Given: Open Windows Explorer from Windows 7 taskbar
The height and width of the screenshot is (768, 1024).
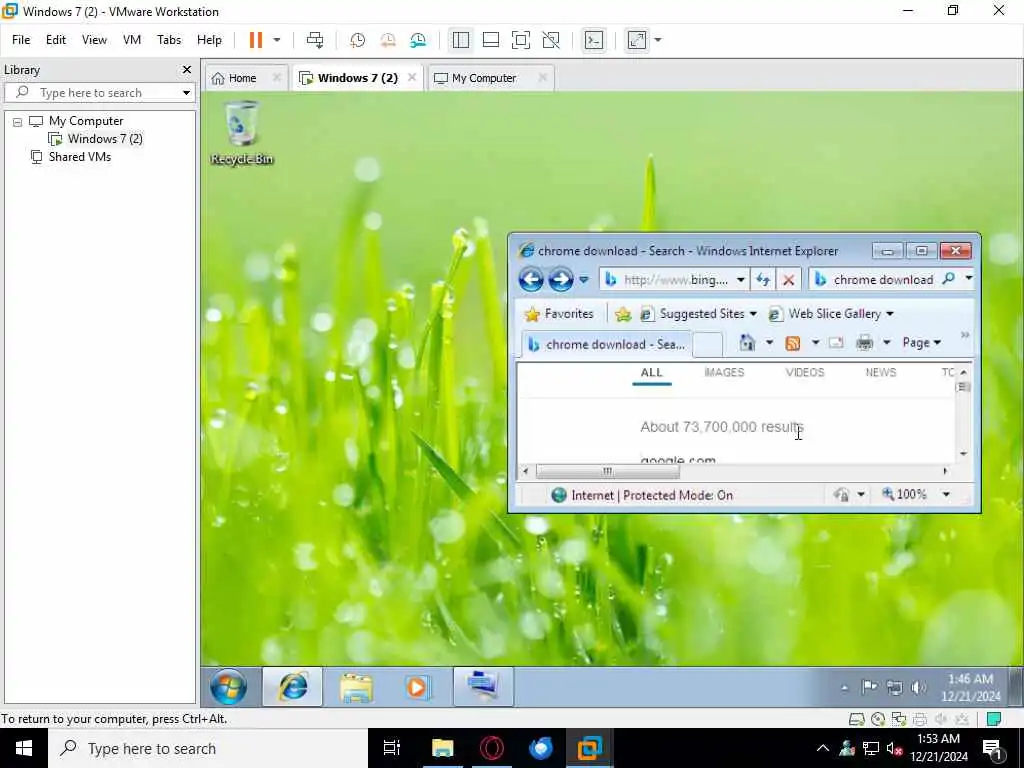Looking at the screenshot, I should [x=356, y=687].
